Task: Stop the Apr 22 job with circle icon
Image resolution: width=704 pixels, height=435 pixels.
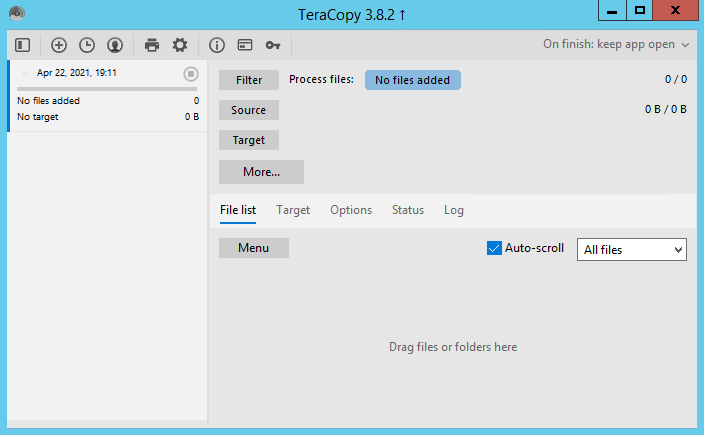Action: point(191,74)
